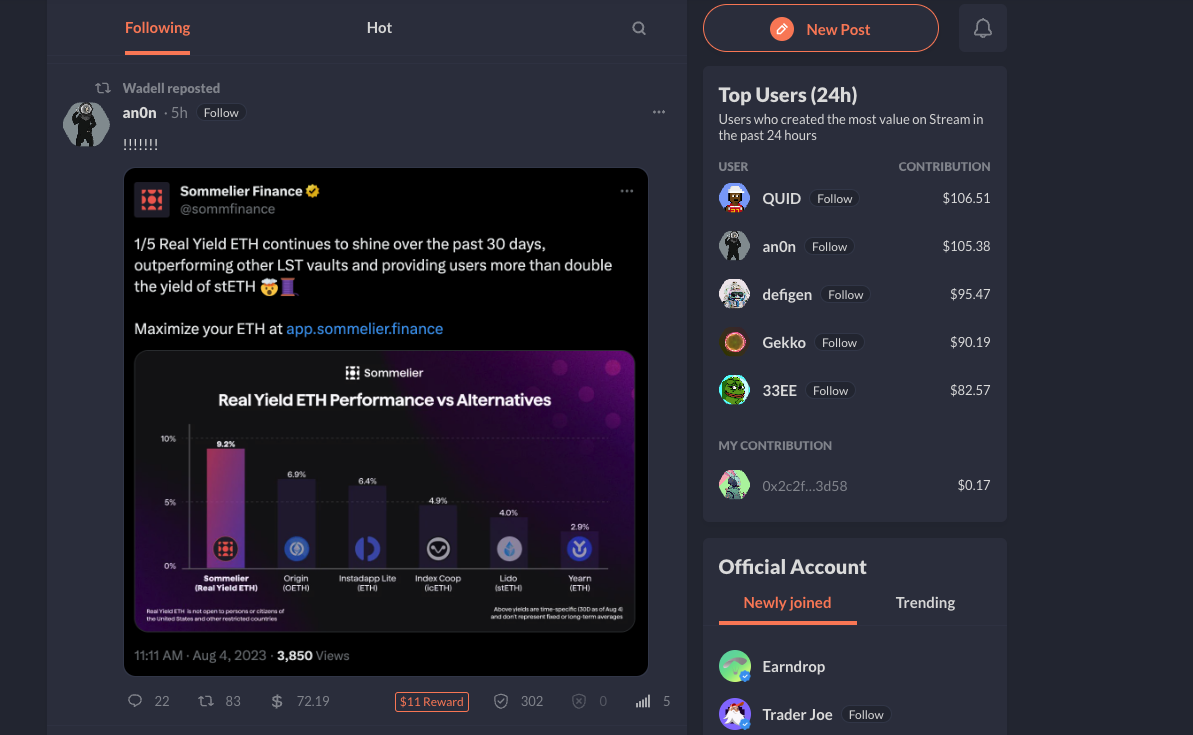Click the comment bubble icon showing 22
Image resolution: width=1193 pixels, height=735 pixels.
[135, 701]
